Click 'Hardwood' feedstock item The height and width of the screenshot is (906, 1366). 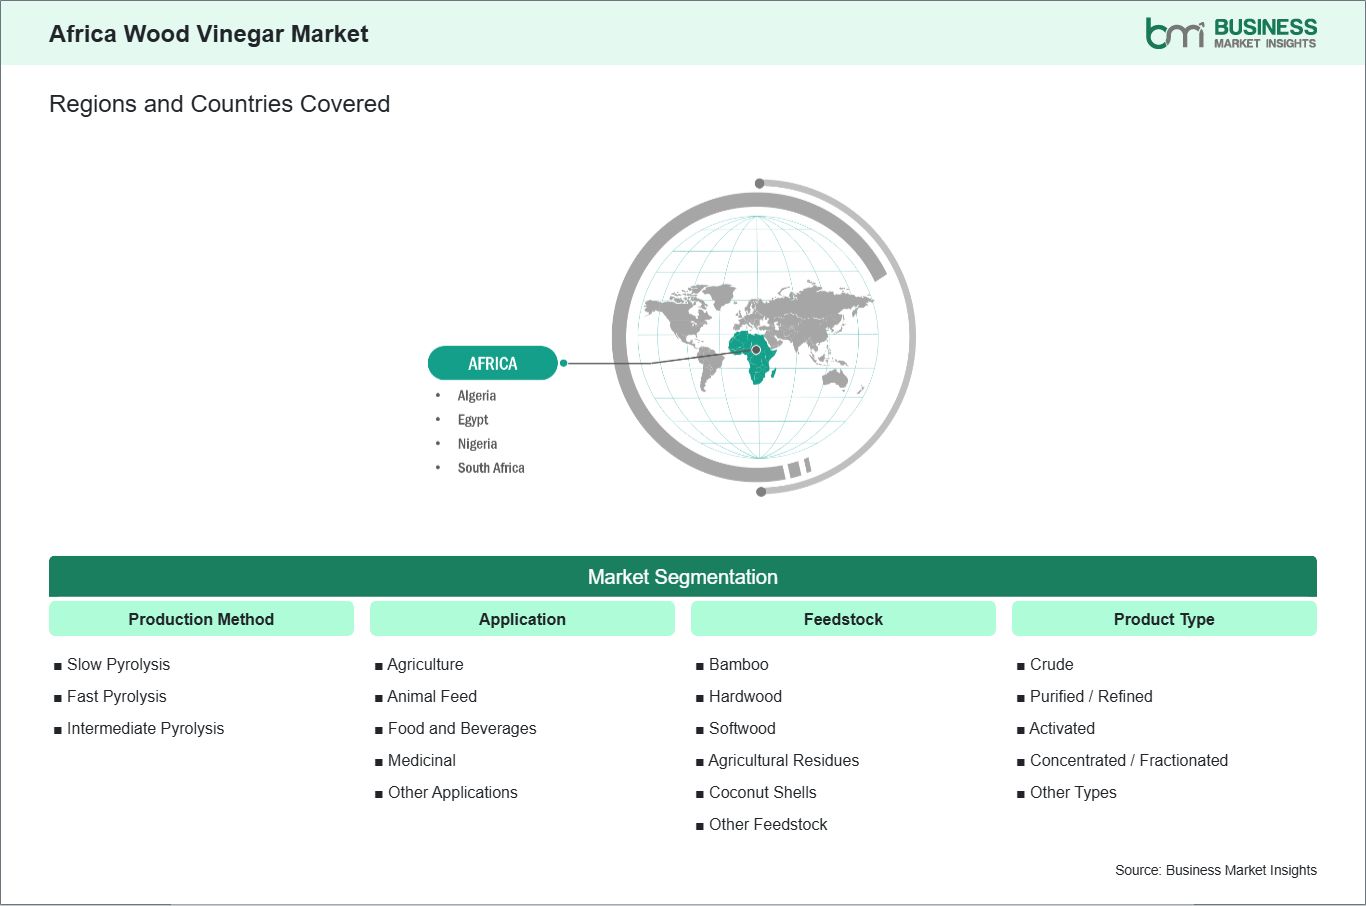click(745, 696)
